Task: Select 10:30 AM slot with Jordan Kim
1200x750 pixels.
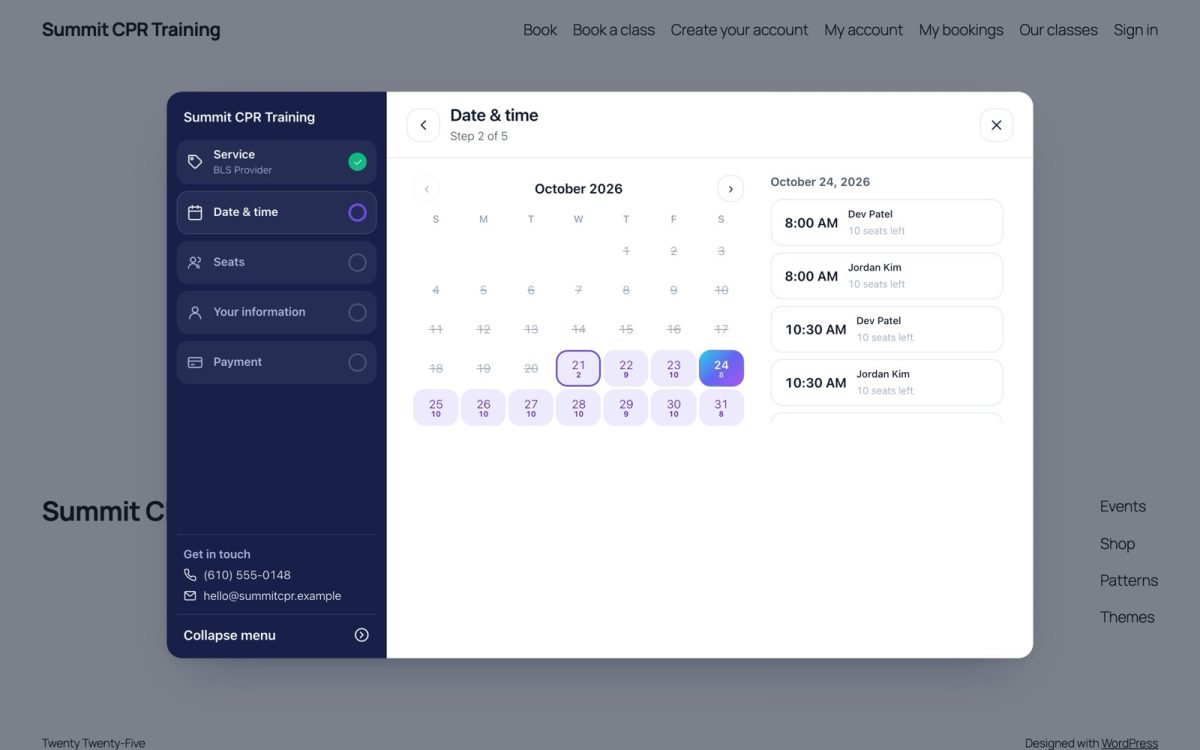Action: [887, 382]
